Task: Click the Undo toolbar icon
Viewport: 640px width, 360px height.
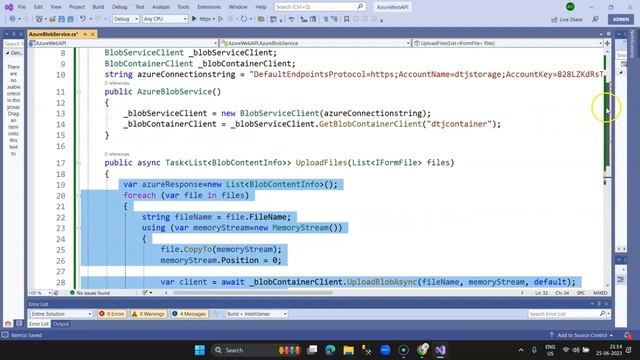Action: pyautogui.click(x=83, y=19)
